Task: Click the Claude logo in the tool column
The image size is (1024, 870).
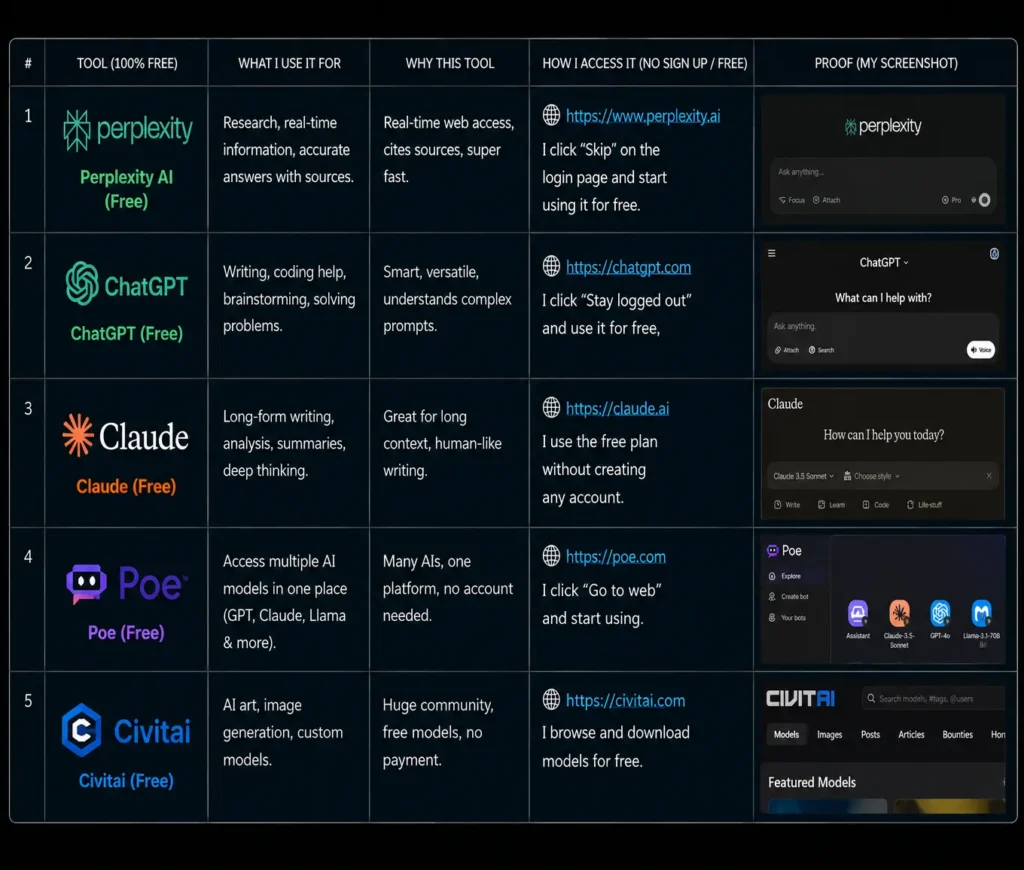Action: point(125,436)
